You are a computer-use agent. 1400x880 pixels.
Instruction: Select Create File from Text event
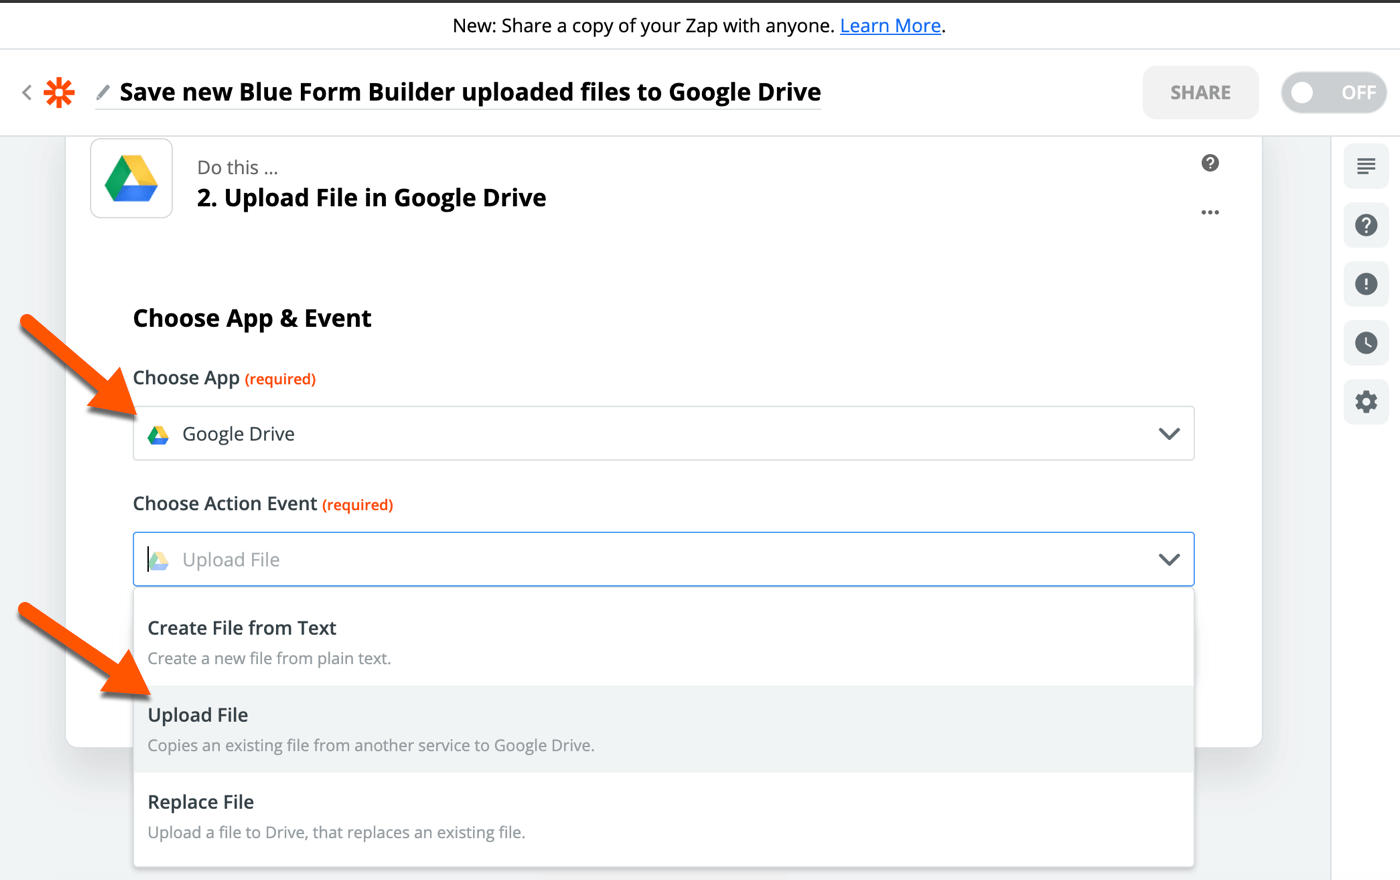point(400,640)
